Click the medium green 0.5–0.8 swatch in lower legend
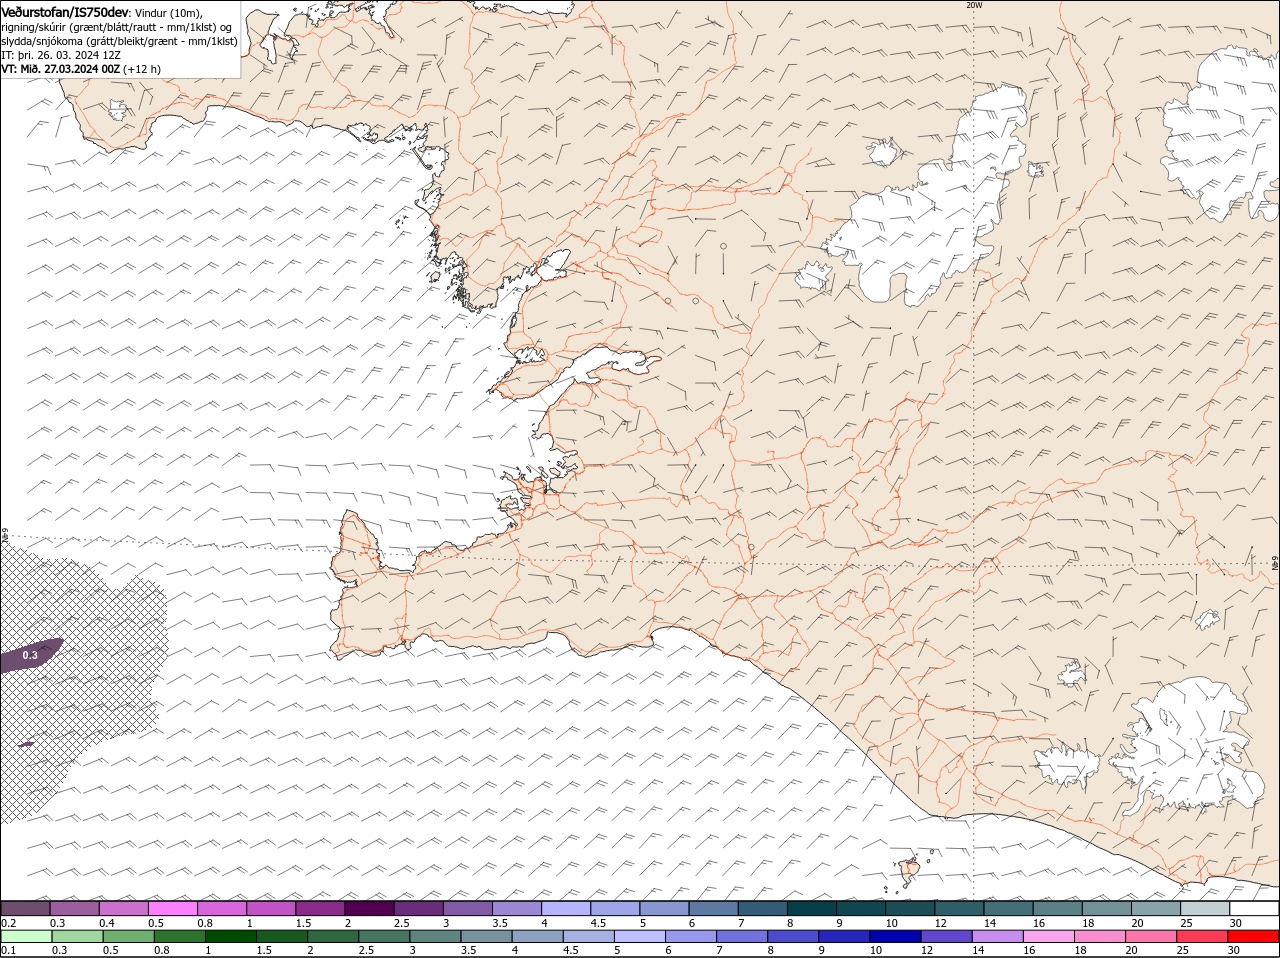1280x958 pixels. click(x=129, y=936)
